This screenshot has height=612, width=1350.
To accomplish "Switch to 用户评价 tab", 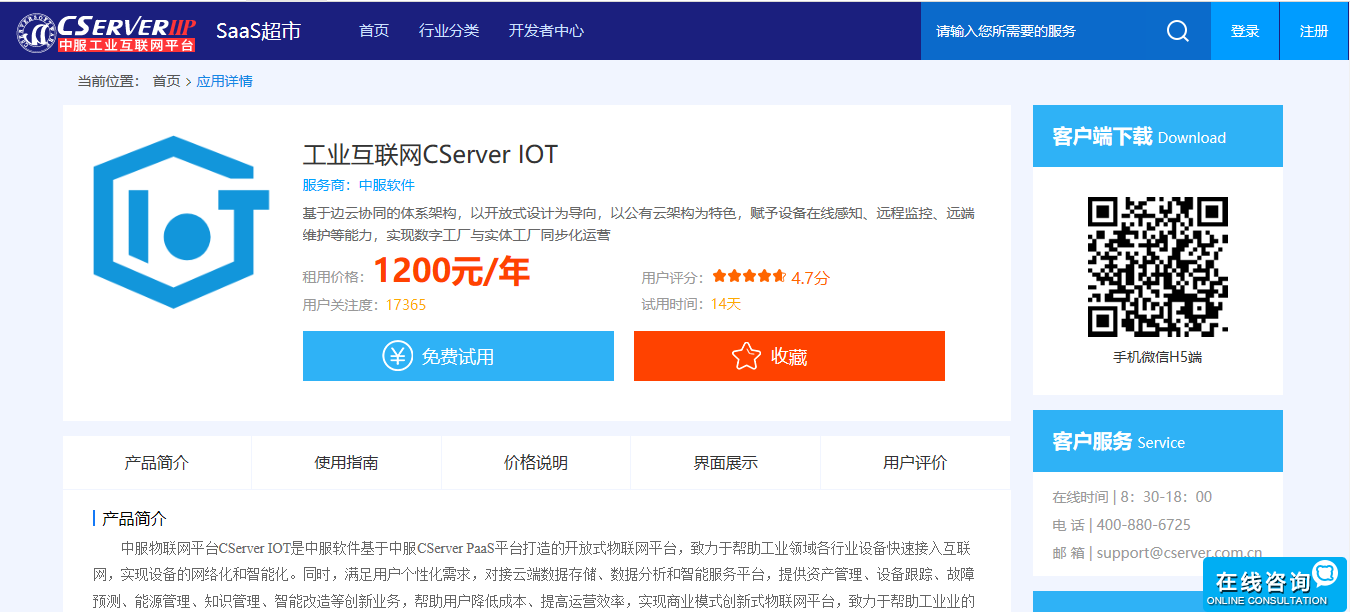I will click(x=915, y=462).
